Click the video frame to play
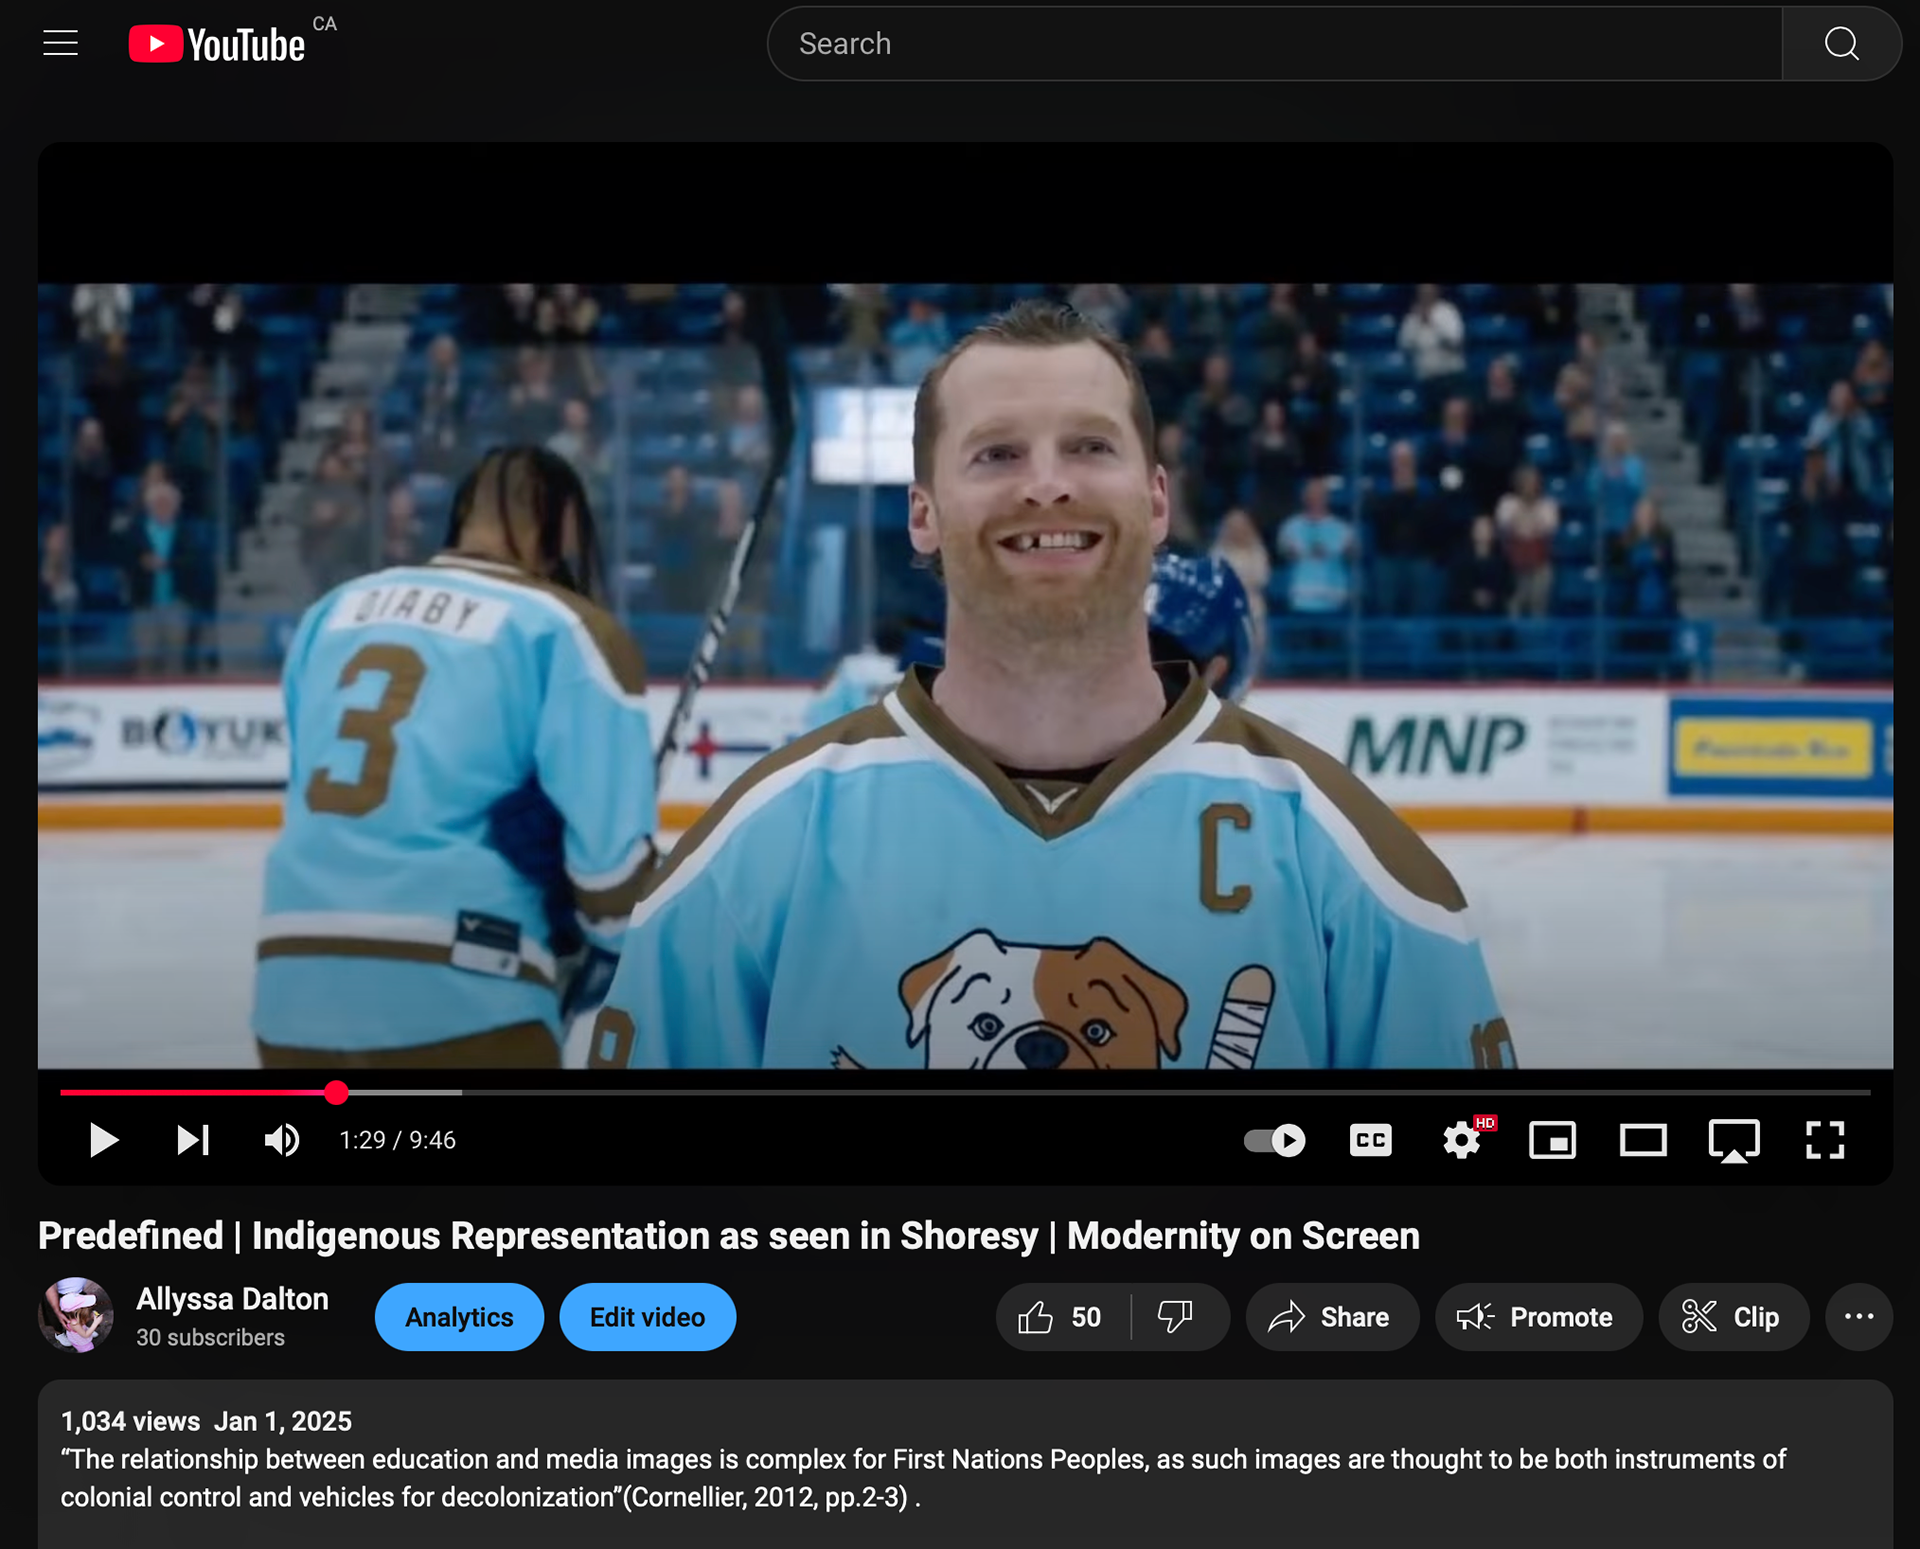 point(965,676)
